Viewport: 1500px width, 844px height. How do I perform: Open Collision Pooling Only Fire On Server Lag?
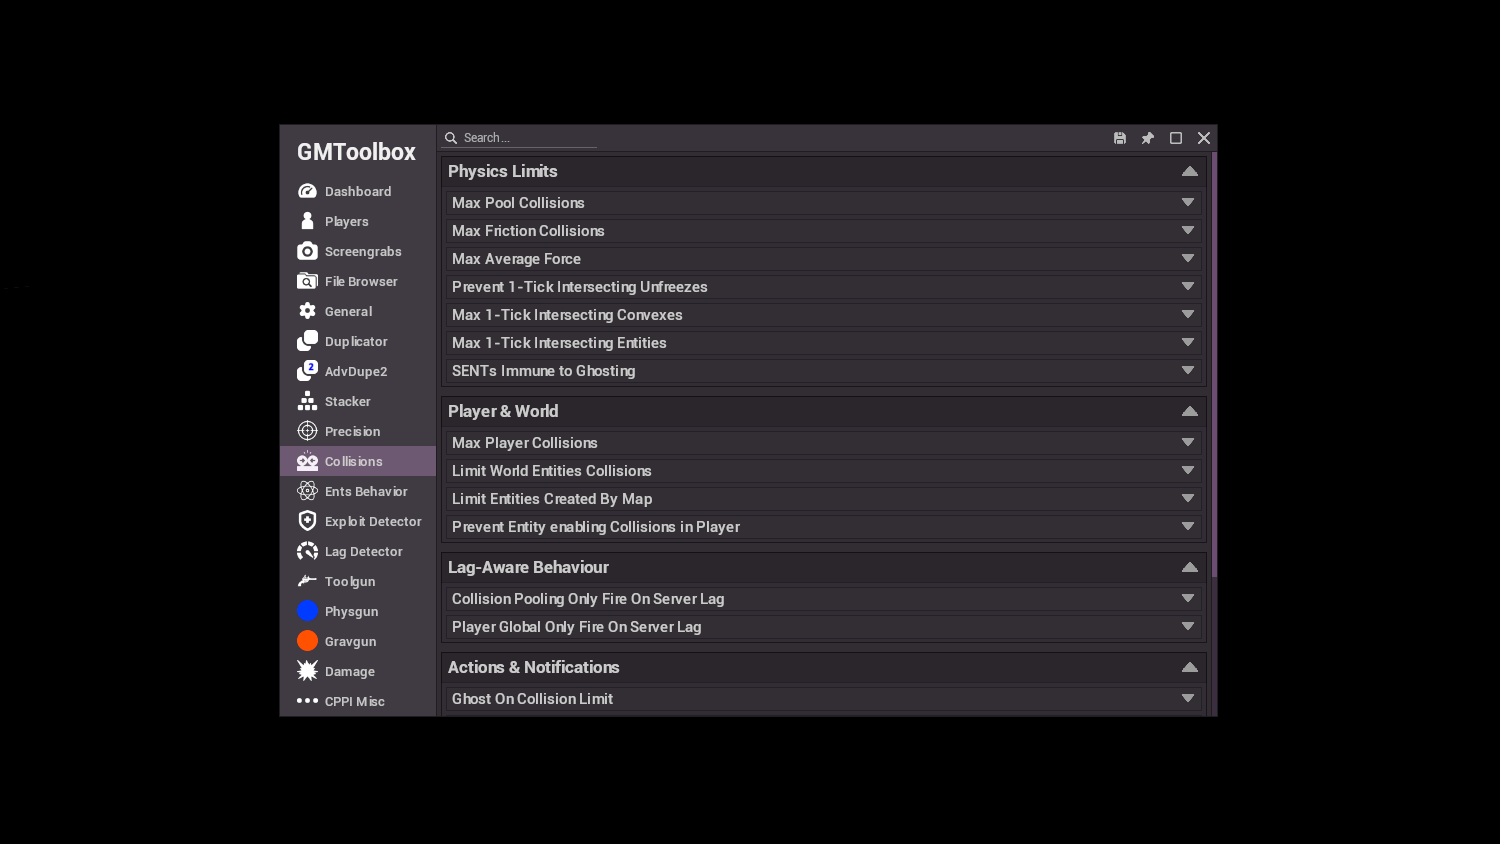tap(823, 598)
